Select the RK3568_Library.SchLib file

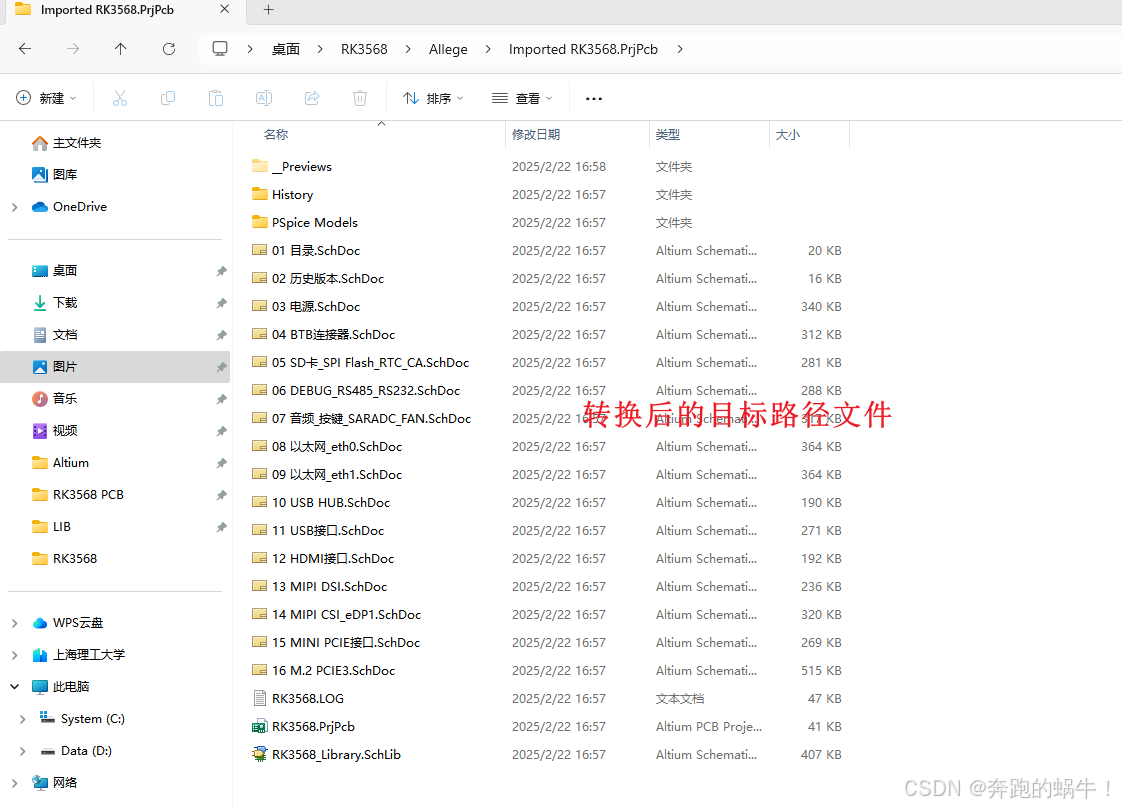(326, 754)
